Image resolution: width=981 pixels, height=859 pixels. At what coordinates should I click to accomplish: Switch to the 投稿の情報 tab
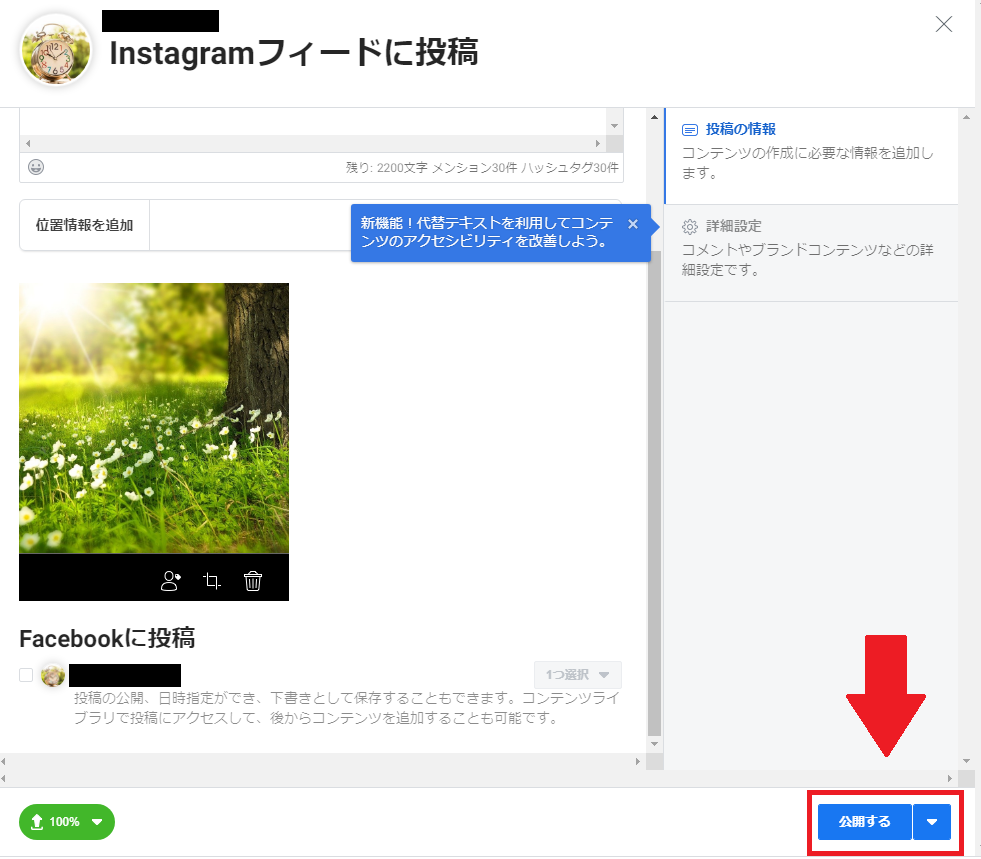pyautogui.click(x=811, y=156)
